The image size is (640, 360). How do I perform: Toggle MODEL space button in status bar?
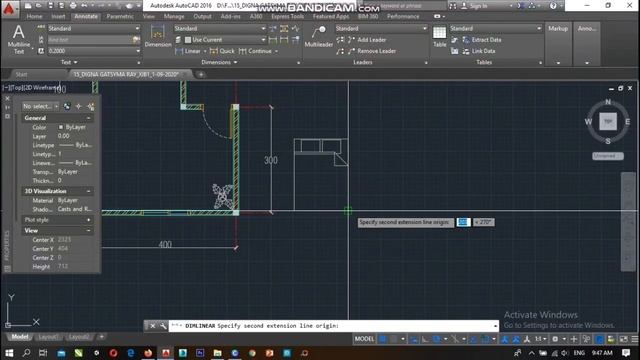364,339
